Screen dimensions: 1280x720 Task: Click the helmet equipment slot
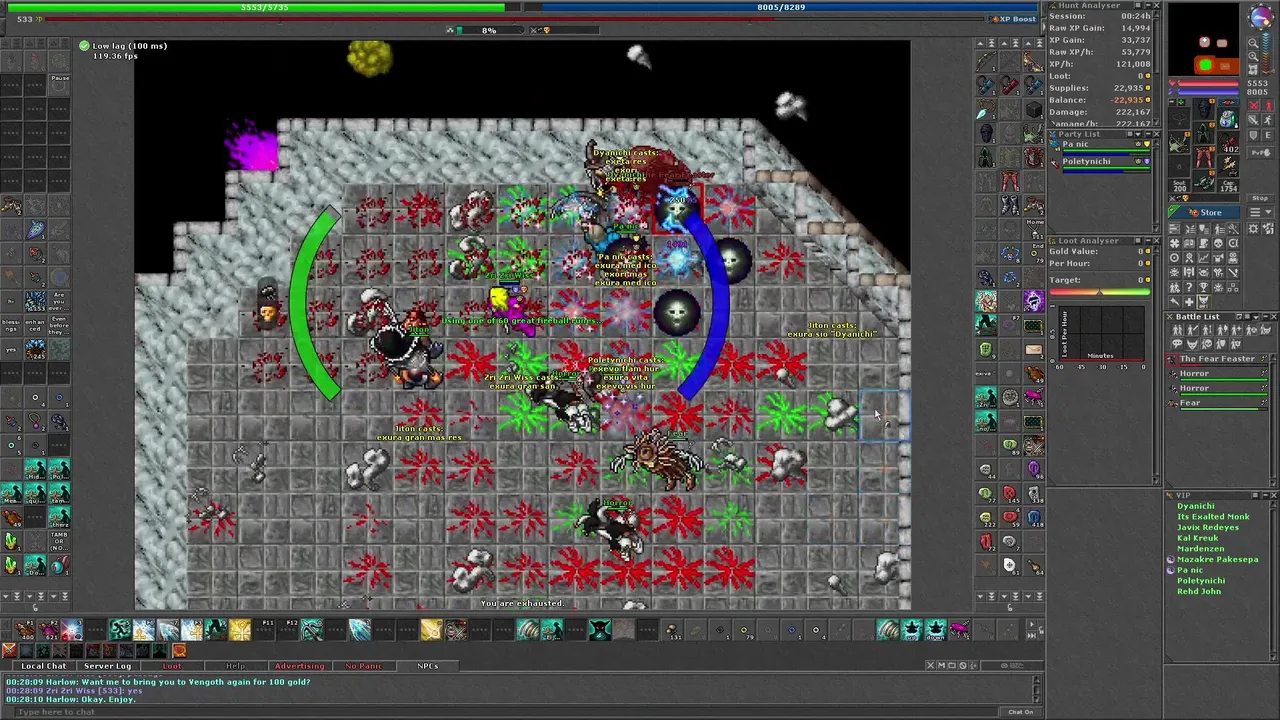pos(1203,107)
